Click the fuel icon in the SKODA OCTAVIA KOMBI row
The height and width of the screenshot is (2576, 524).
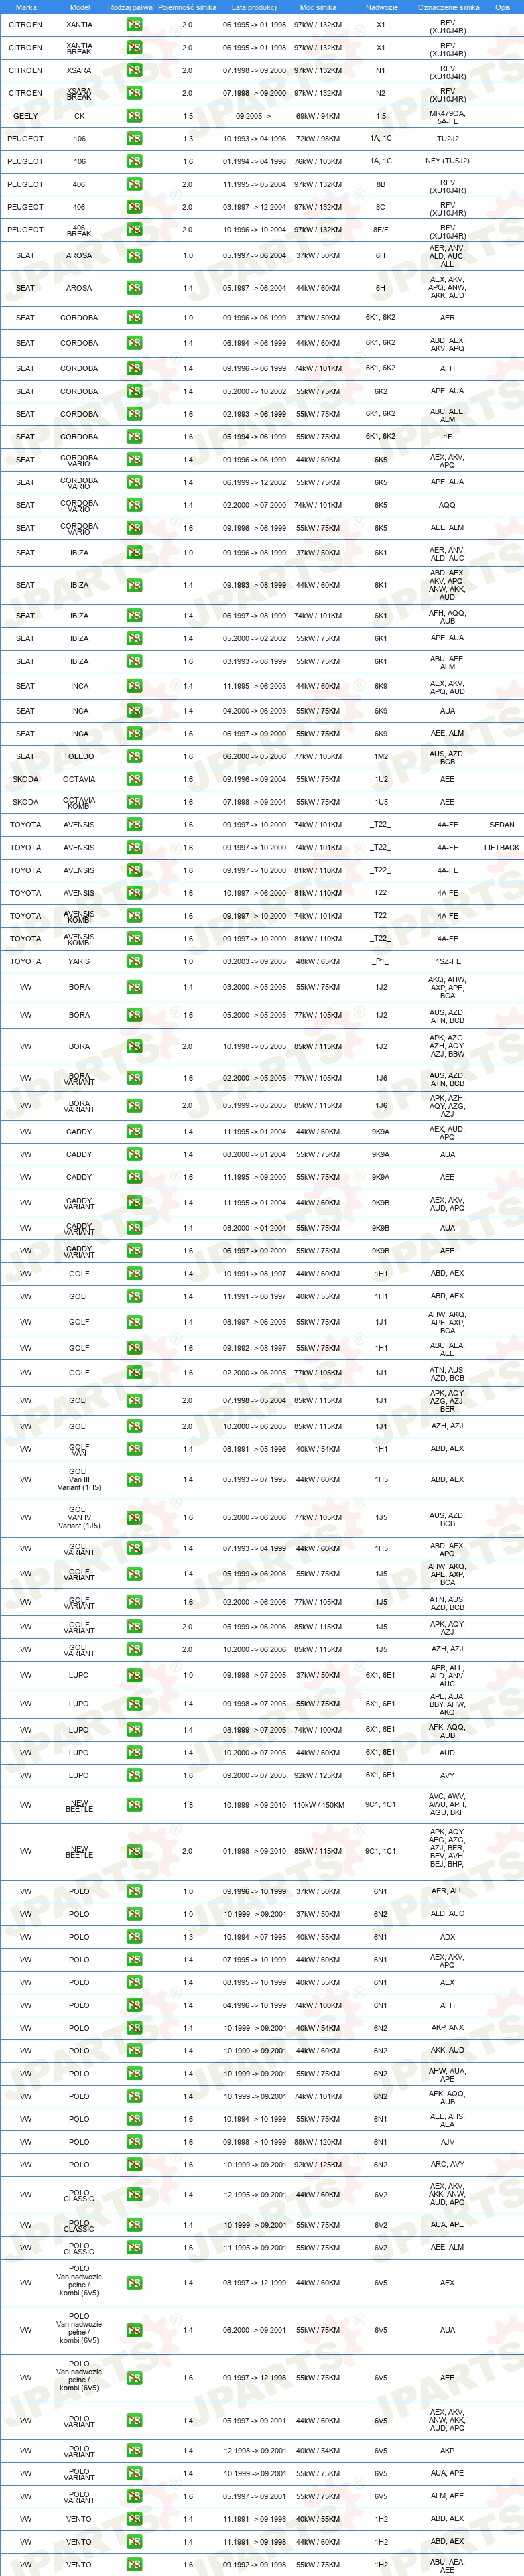tap(134, 802)
